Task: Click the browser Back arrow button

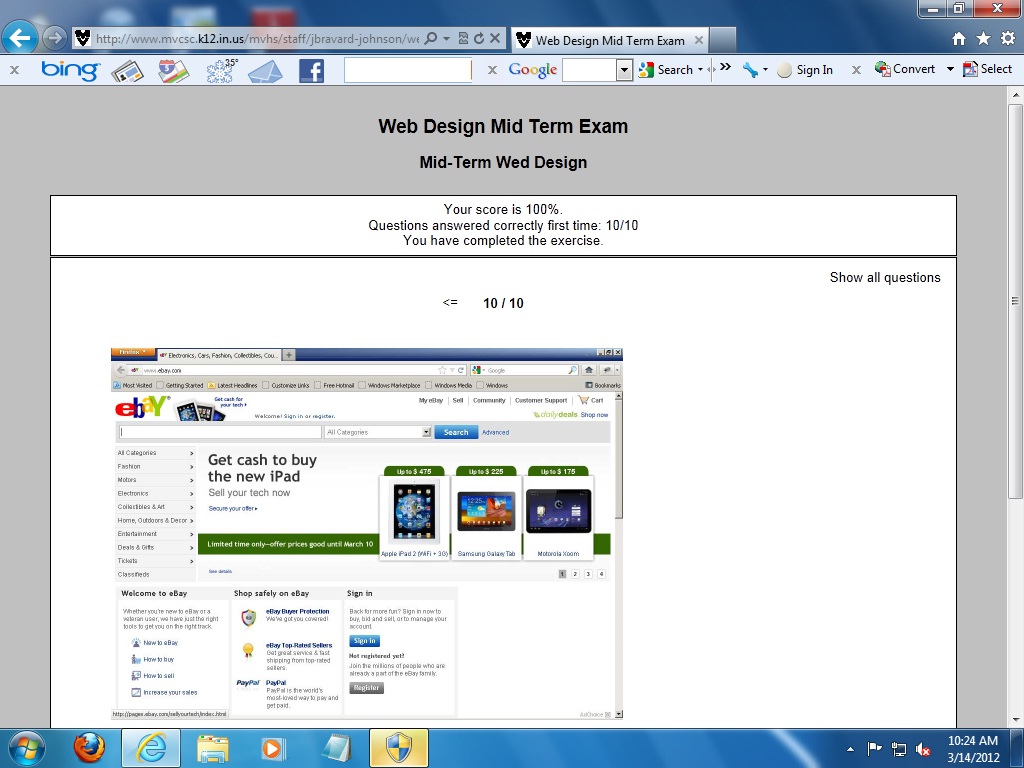Action: 20,39
